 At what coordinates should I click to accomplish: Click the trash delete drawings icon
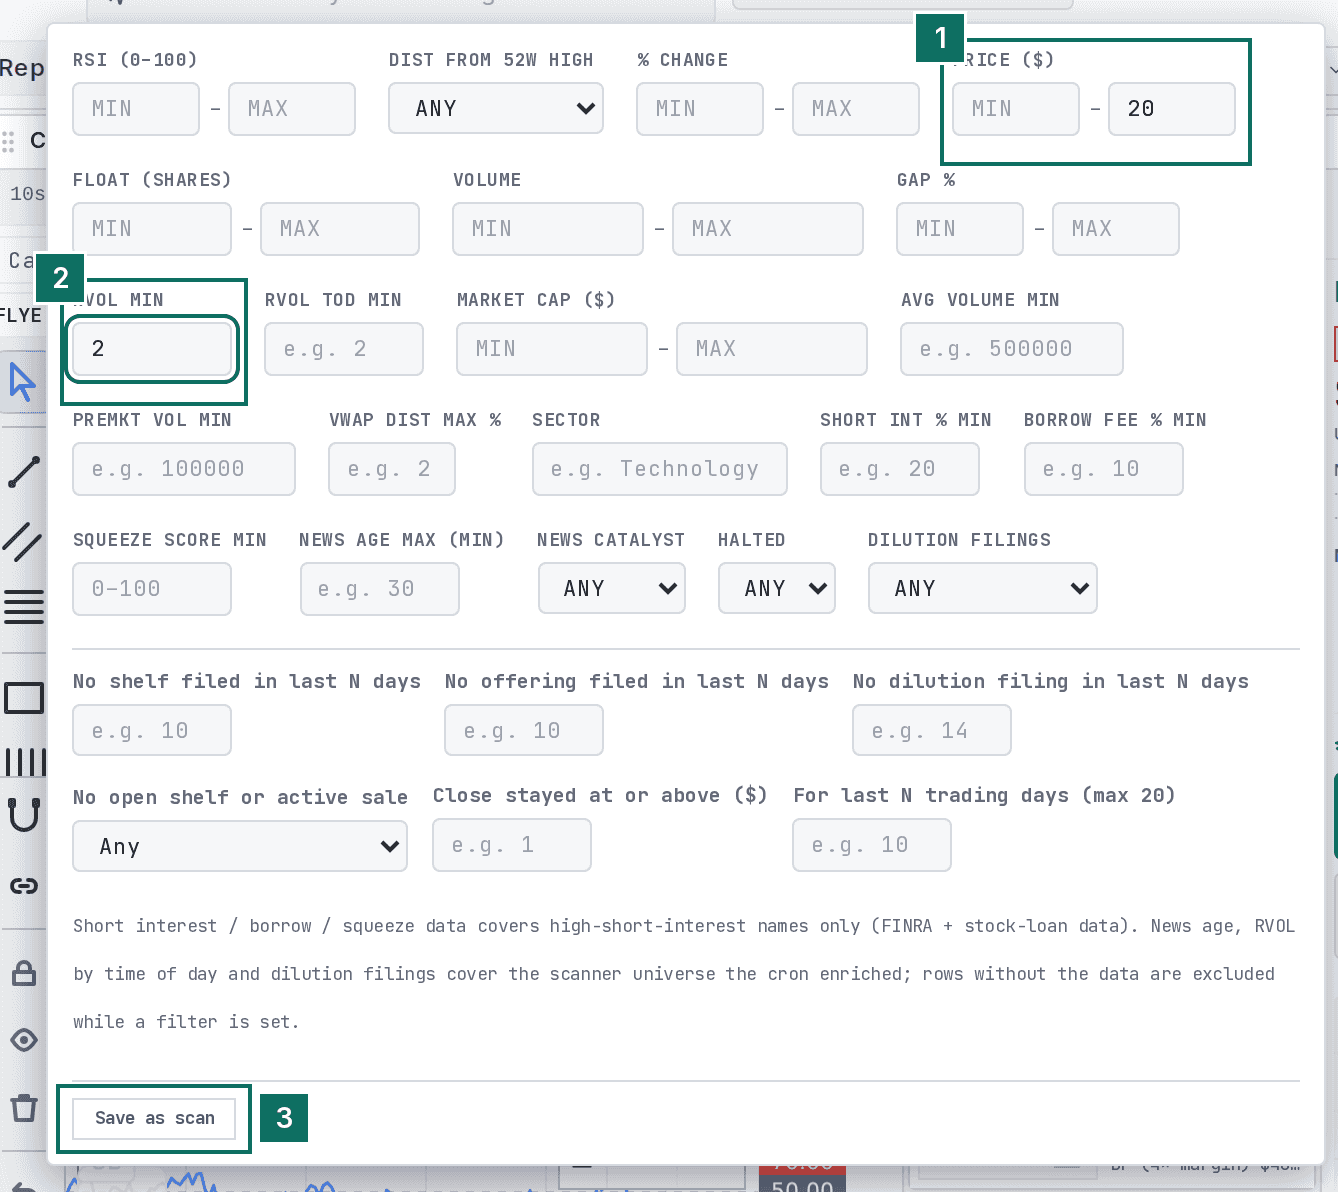click(23, 1107)
